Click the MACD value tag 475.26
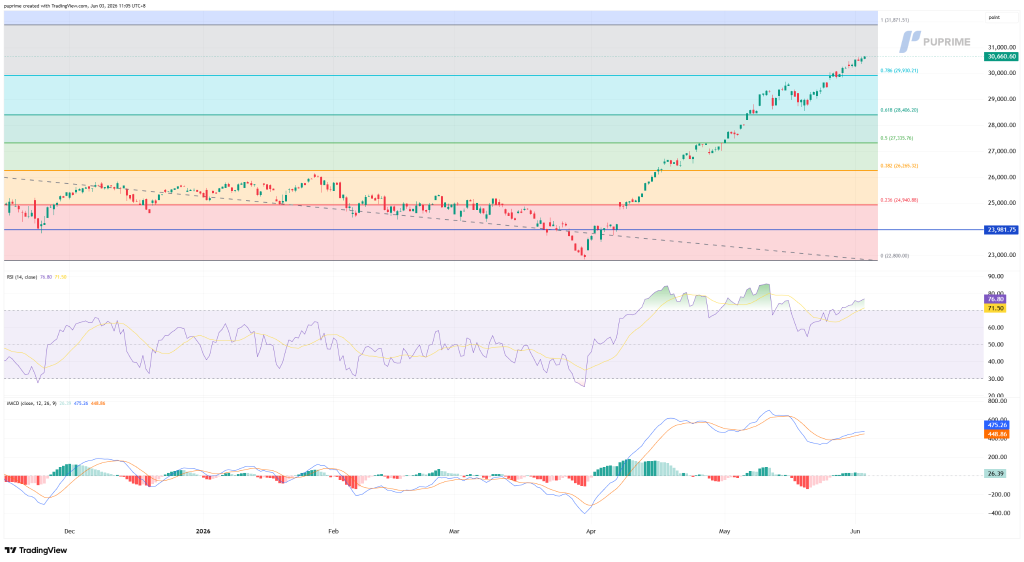 coord(997,425)
